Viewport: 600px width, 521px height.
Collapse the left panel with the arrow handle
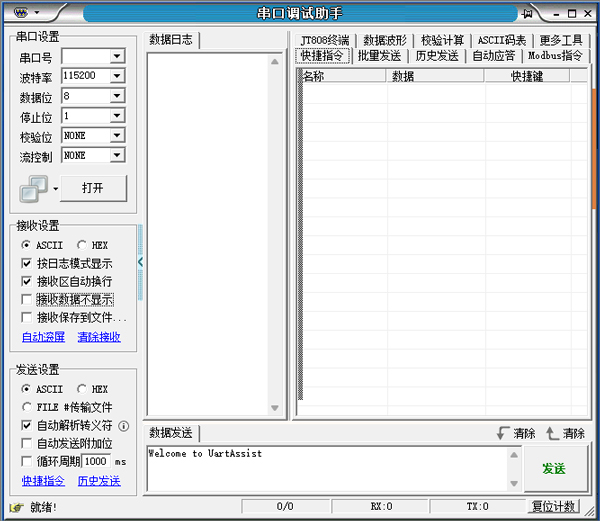click(141, 262)
